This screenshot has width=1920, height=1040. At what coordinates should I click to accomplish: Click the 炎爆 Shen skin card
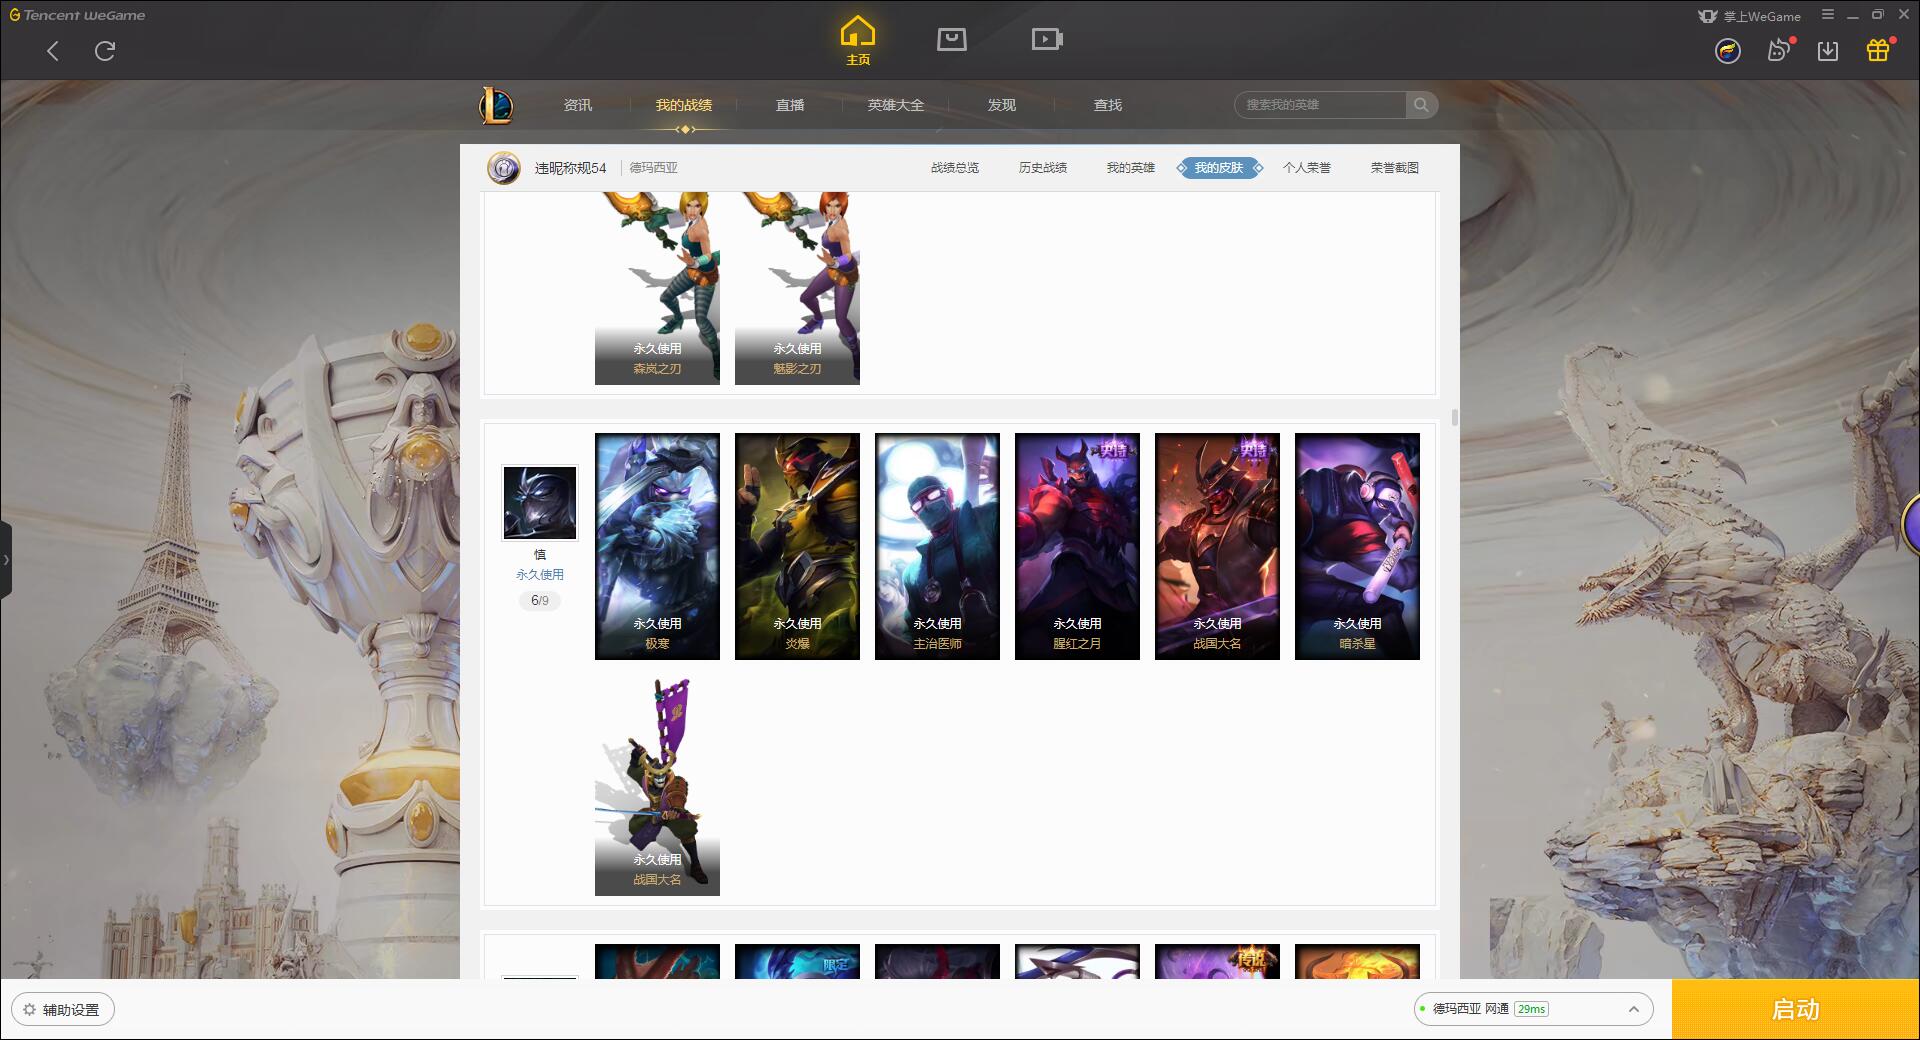click(x=797, y=546)
